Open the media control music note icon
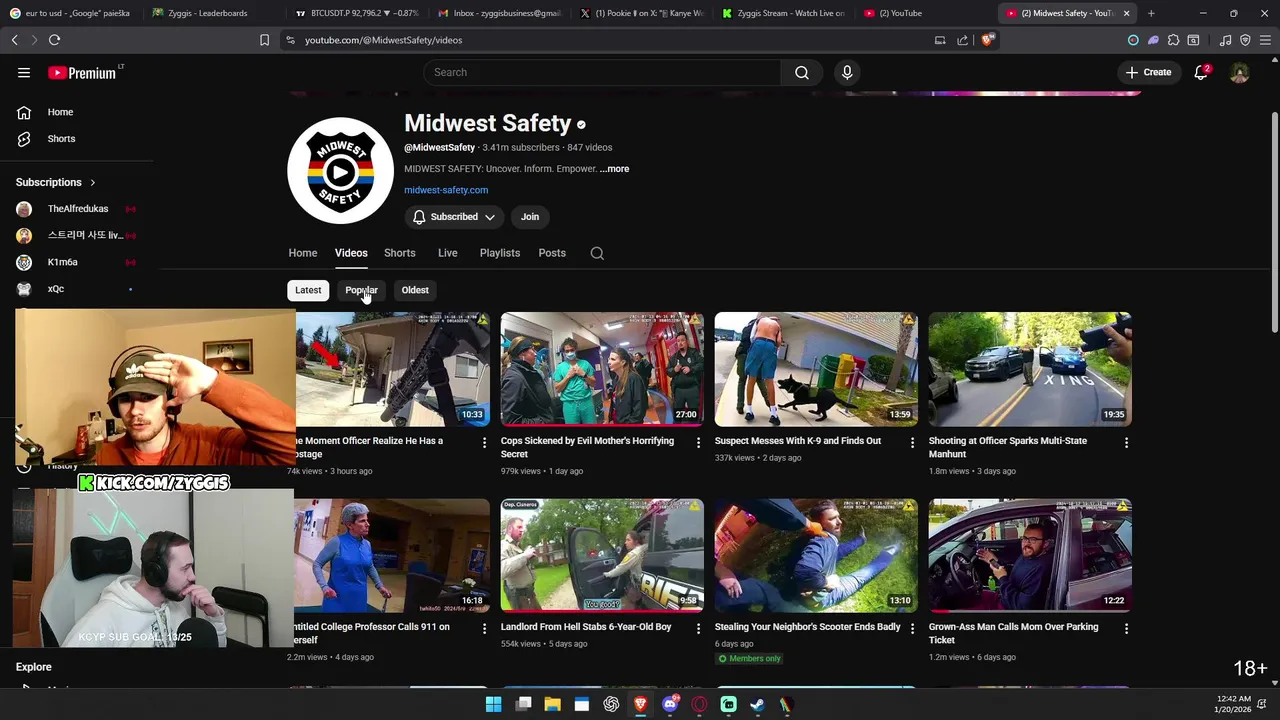Image resolution: width=1280 pixels, height=720 pixels. coord(1225,40)
